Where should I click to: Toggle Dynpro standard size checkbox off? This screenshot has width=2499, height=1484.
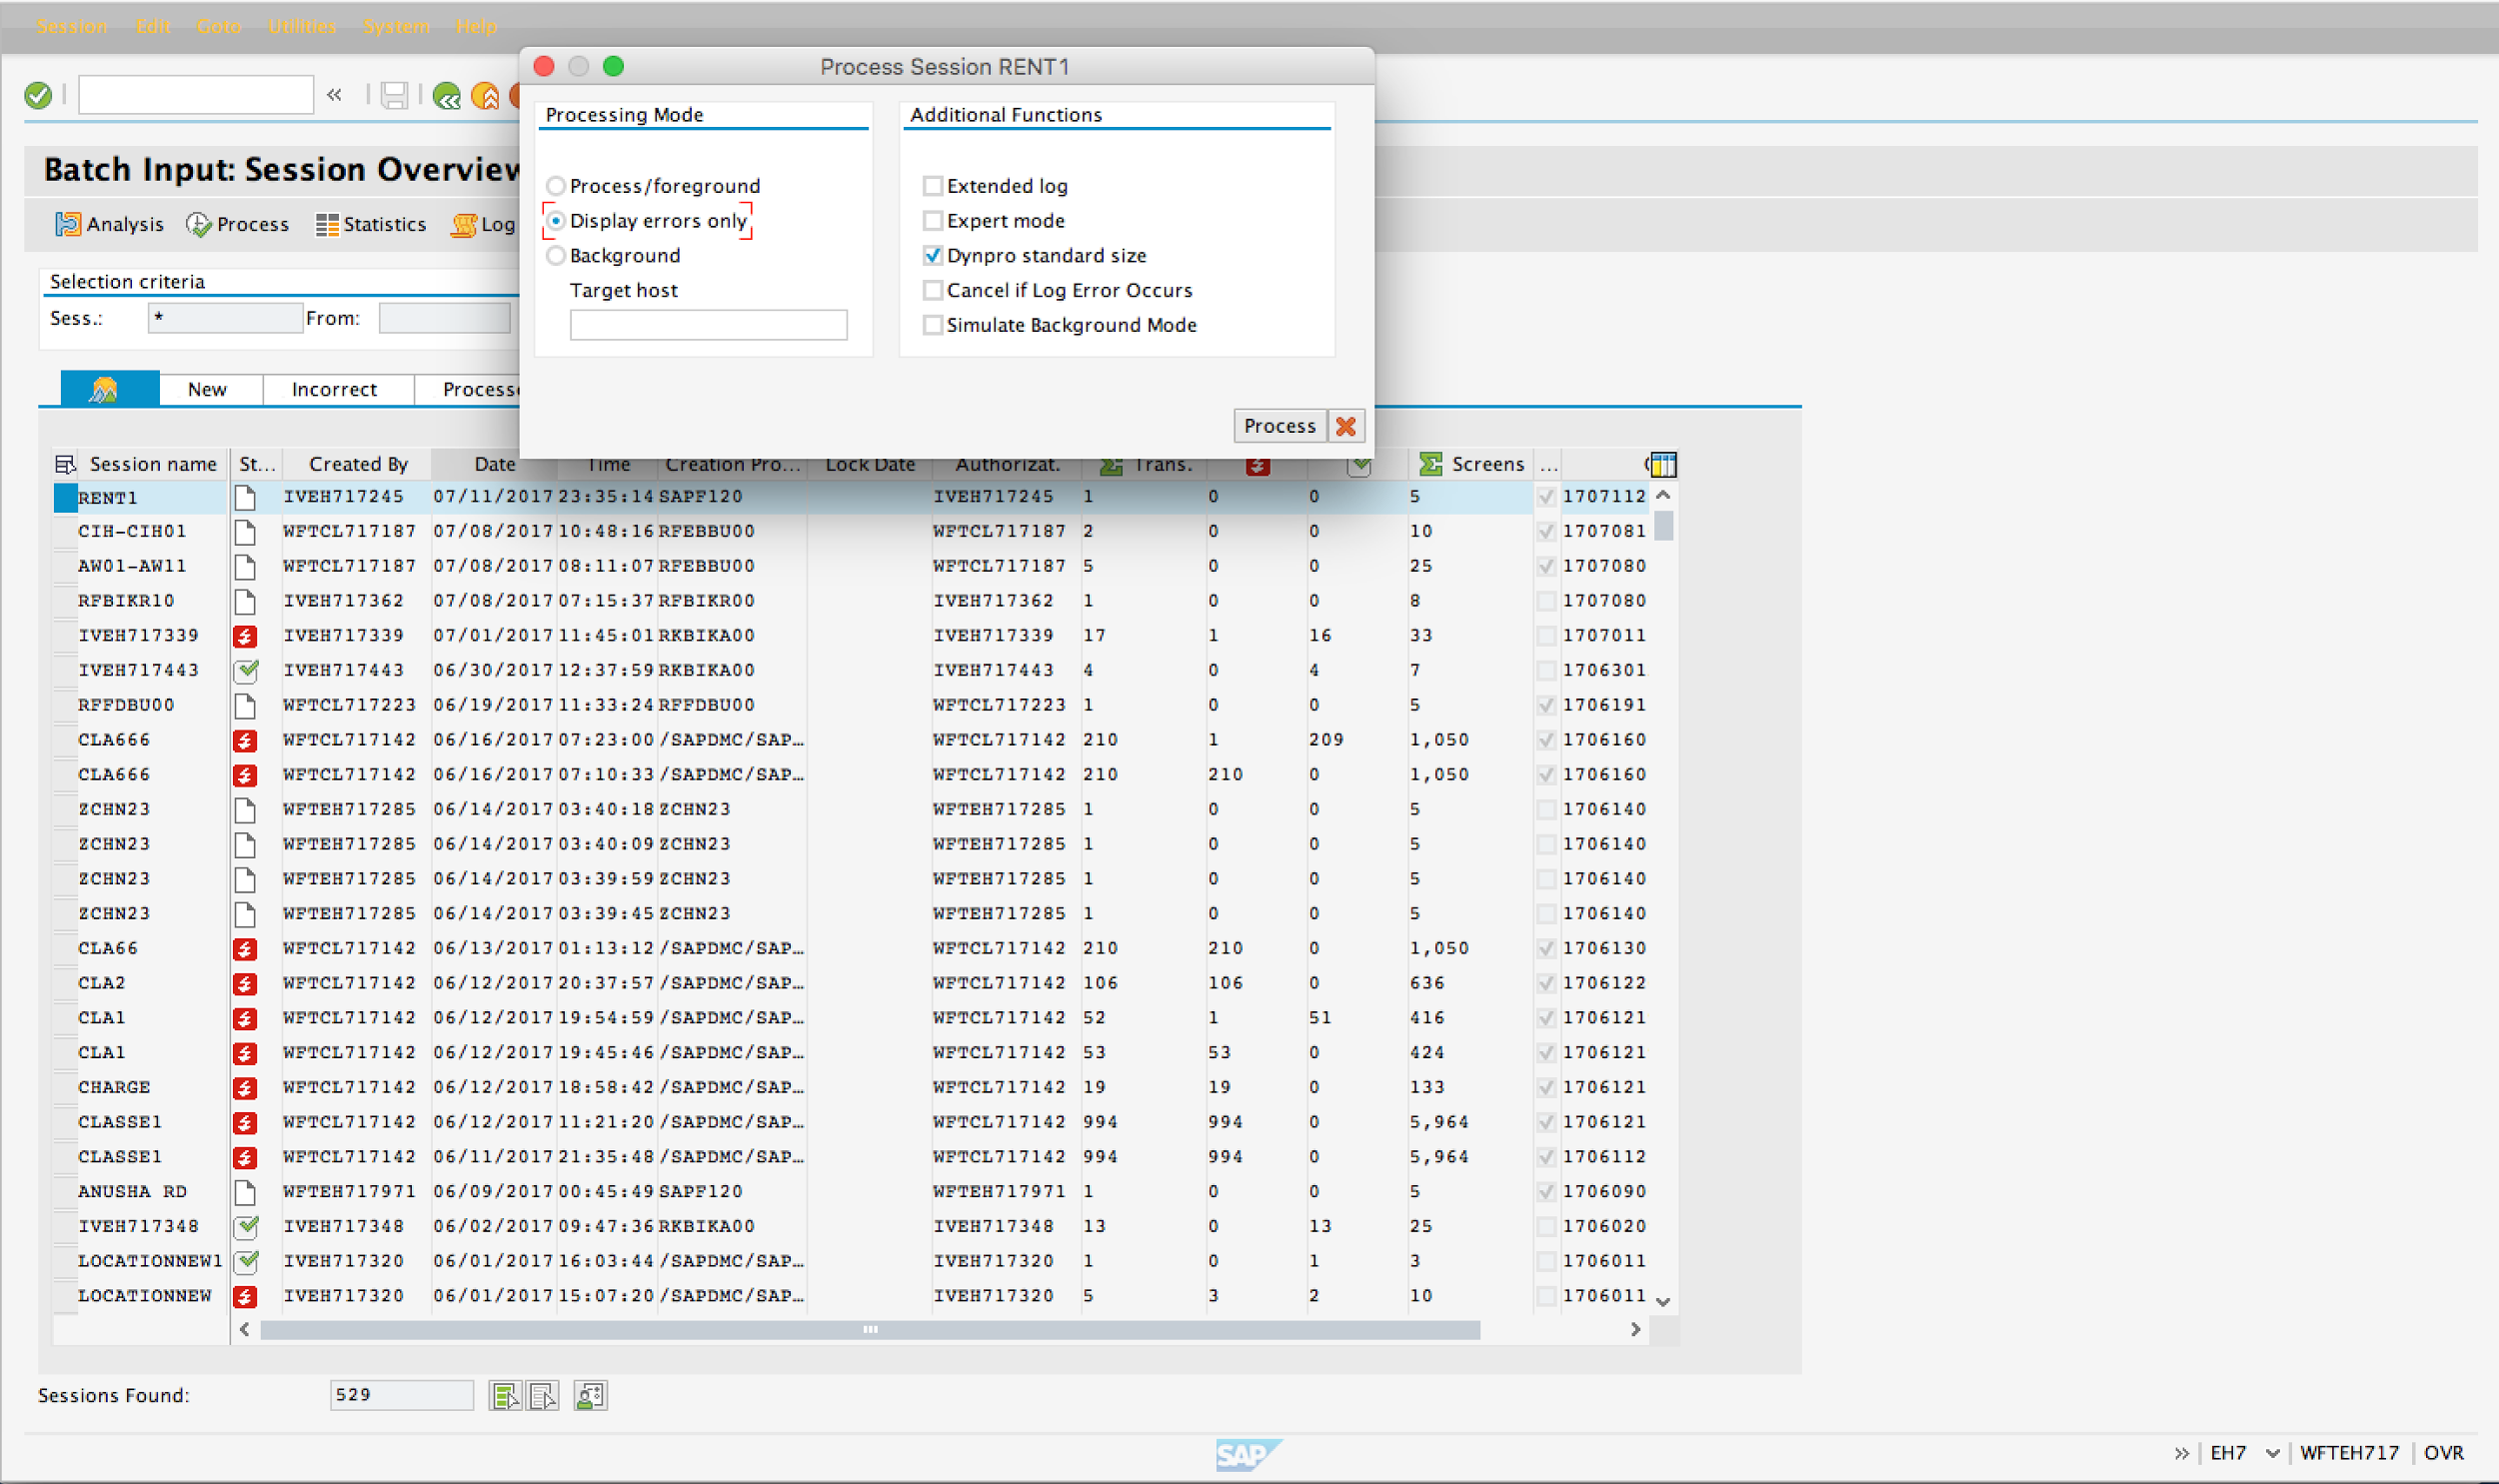coord(932,255)
